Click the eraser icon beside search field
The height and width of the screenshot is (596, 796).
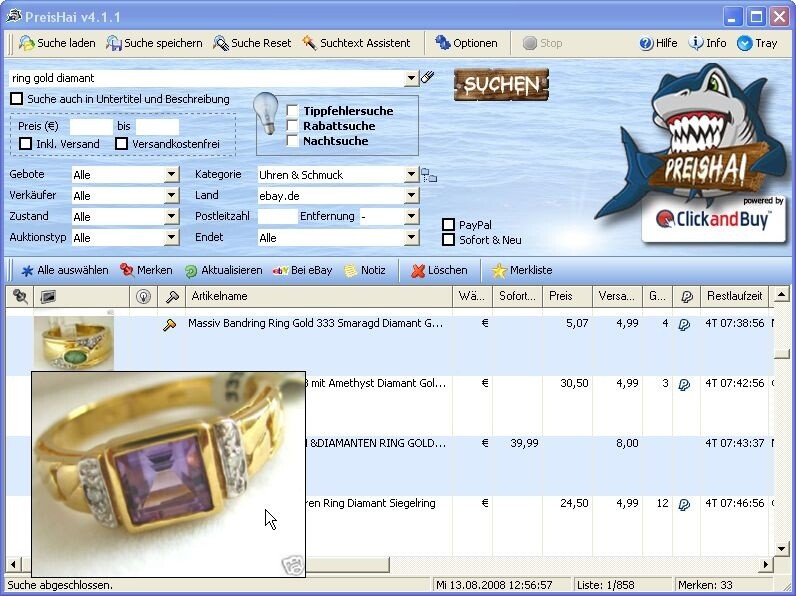tap(427, 77)
